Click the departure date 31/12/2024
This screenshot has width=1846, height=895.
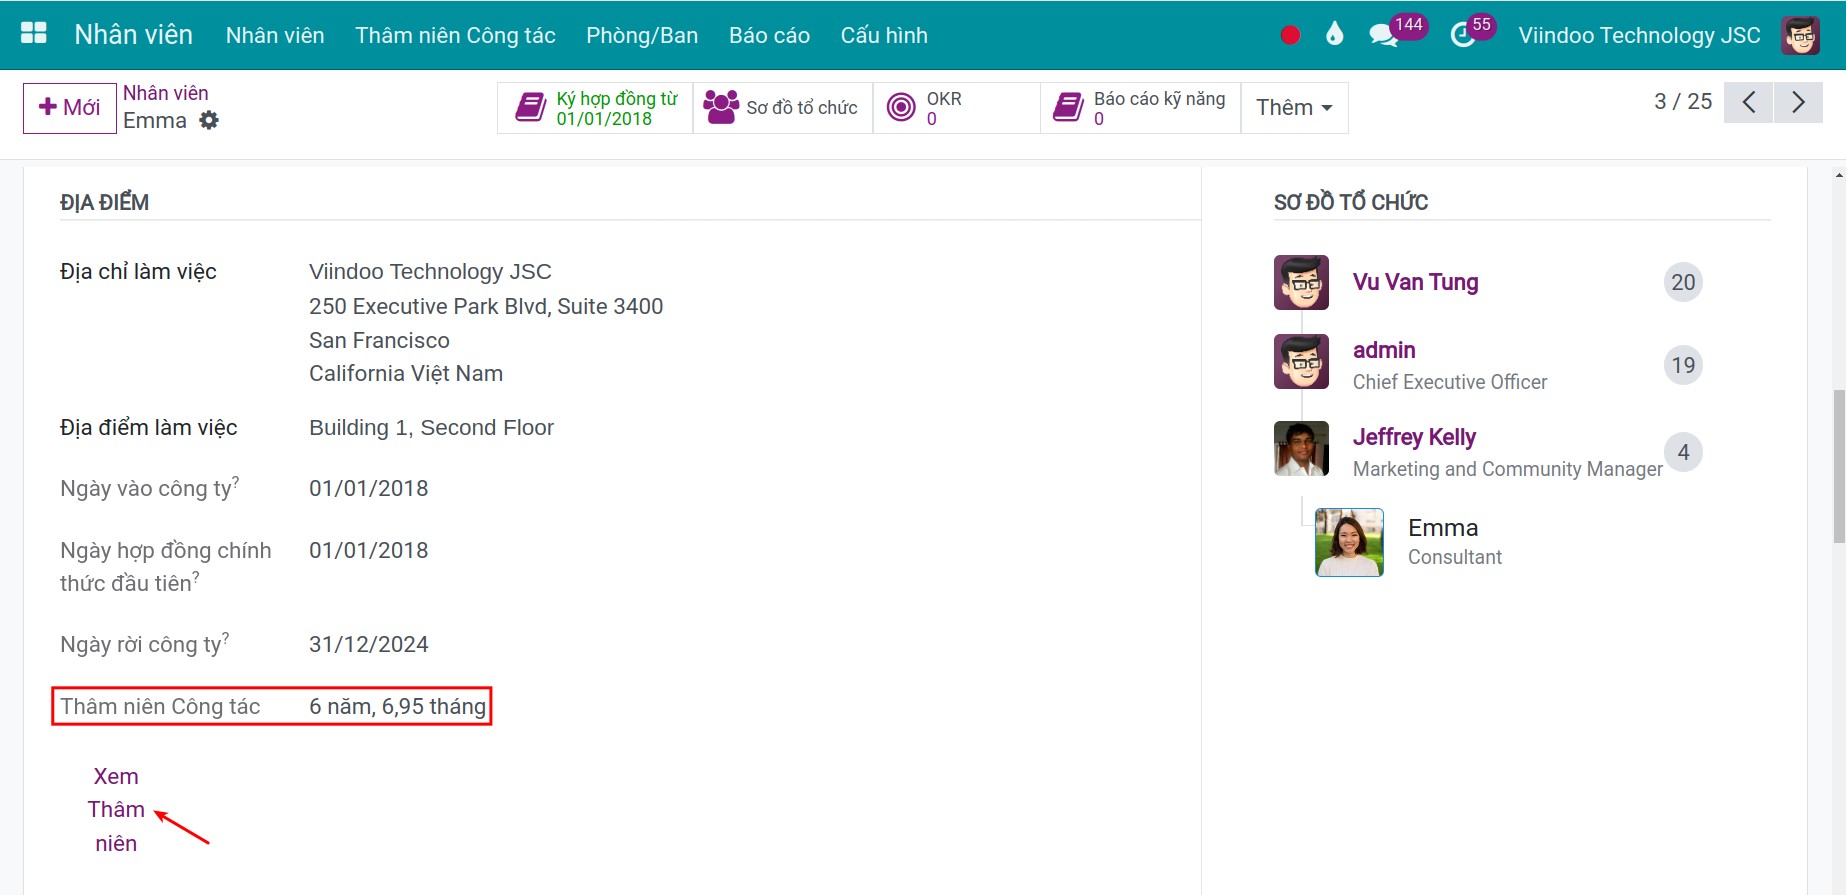(x=368, y=644)
